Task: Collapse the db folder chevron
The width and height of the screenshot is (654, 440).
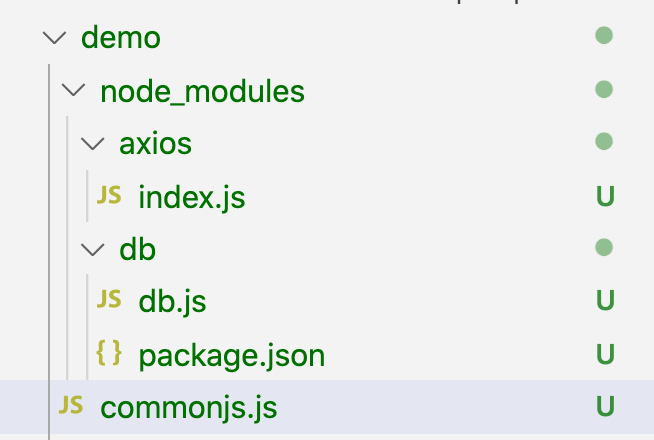Action: [93, 249]
